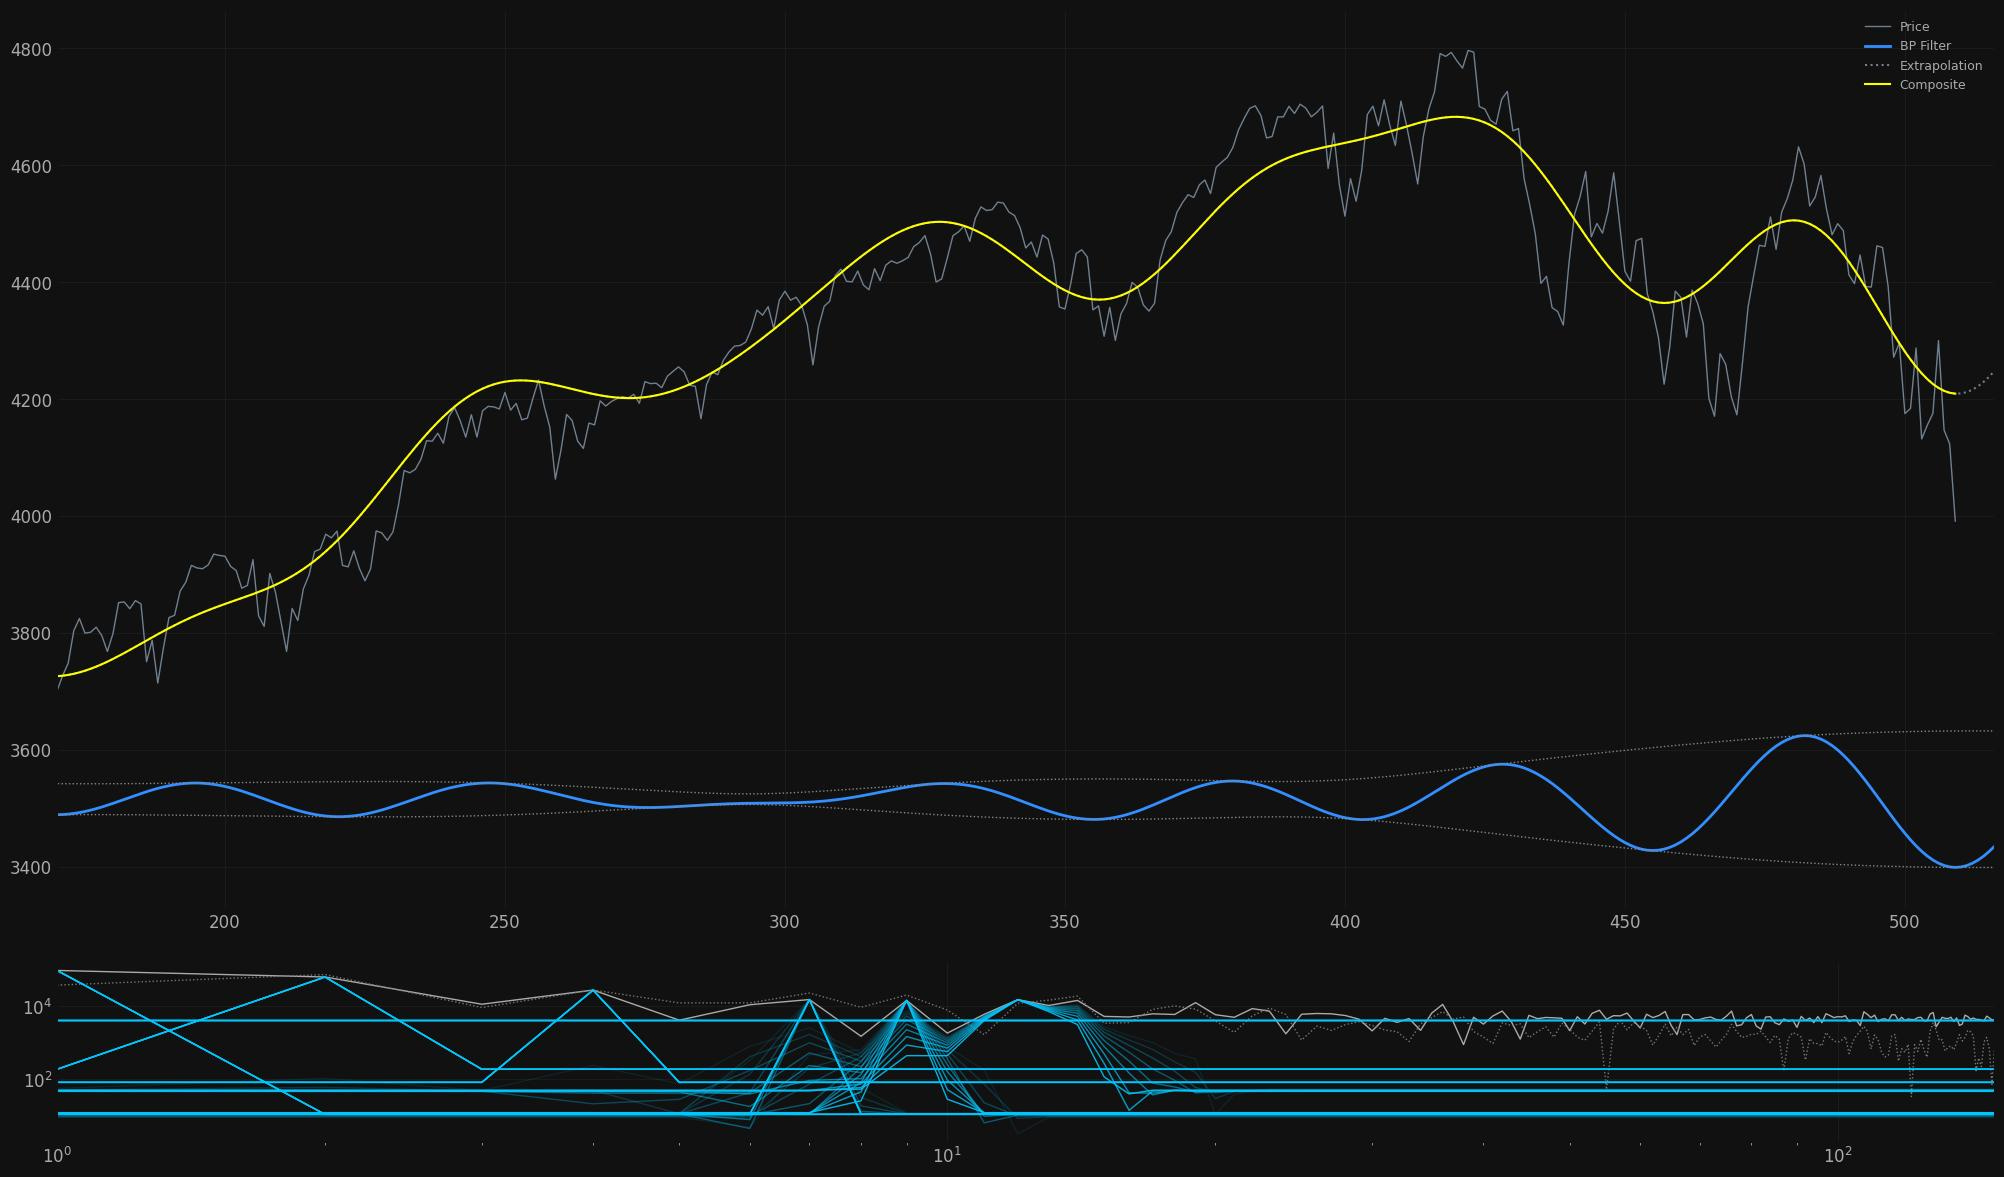The image size is (2004, 1177).
Task: Click the 500 x-axis tick label
Action: click(x=1905, y=922)
